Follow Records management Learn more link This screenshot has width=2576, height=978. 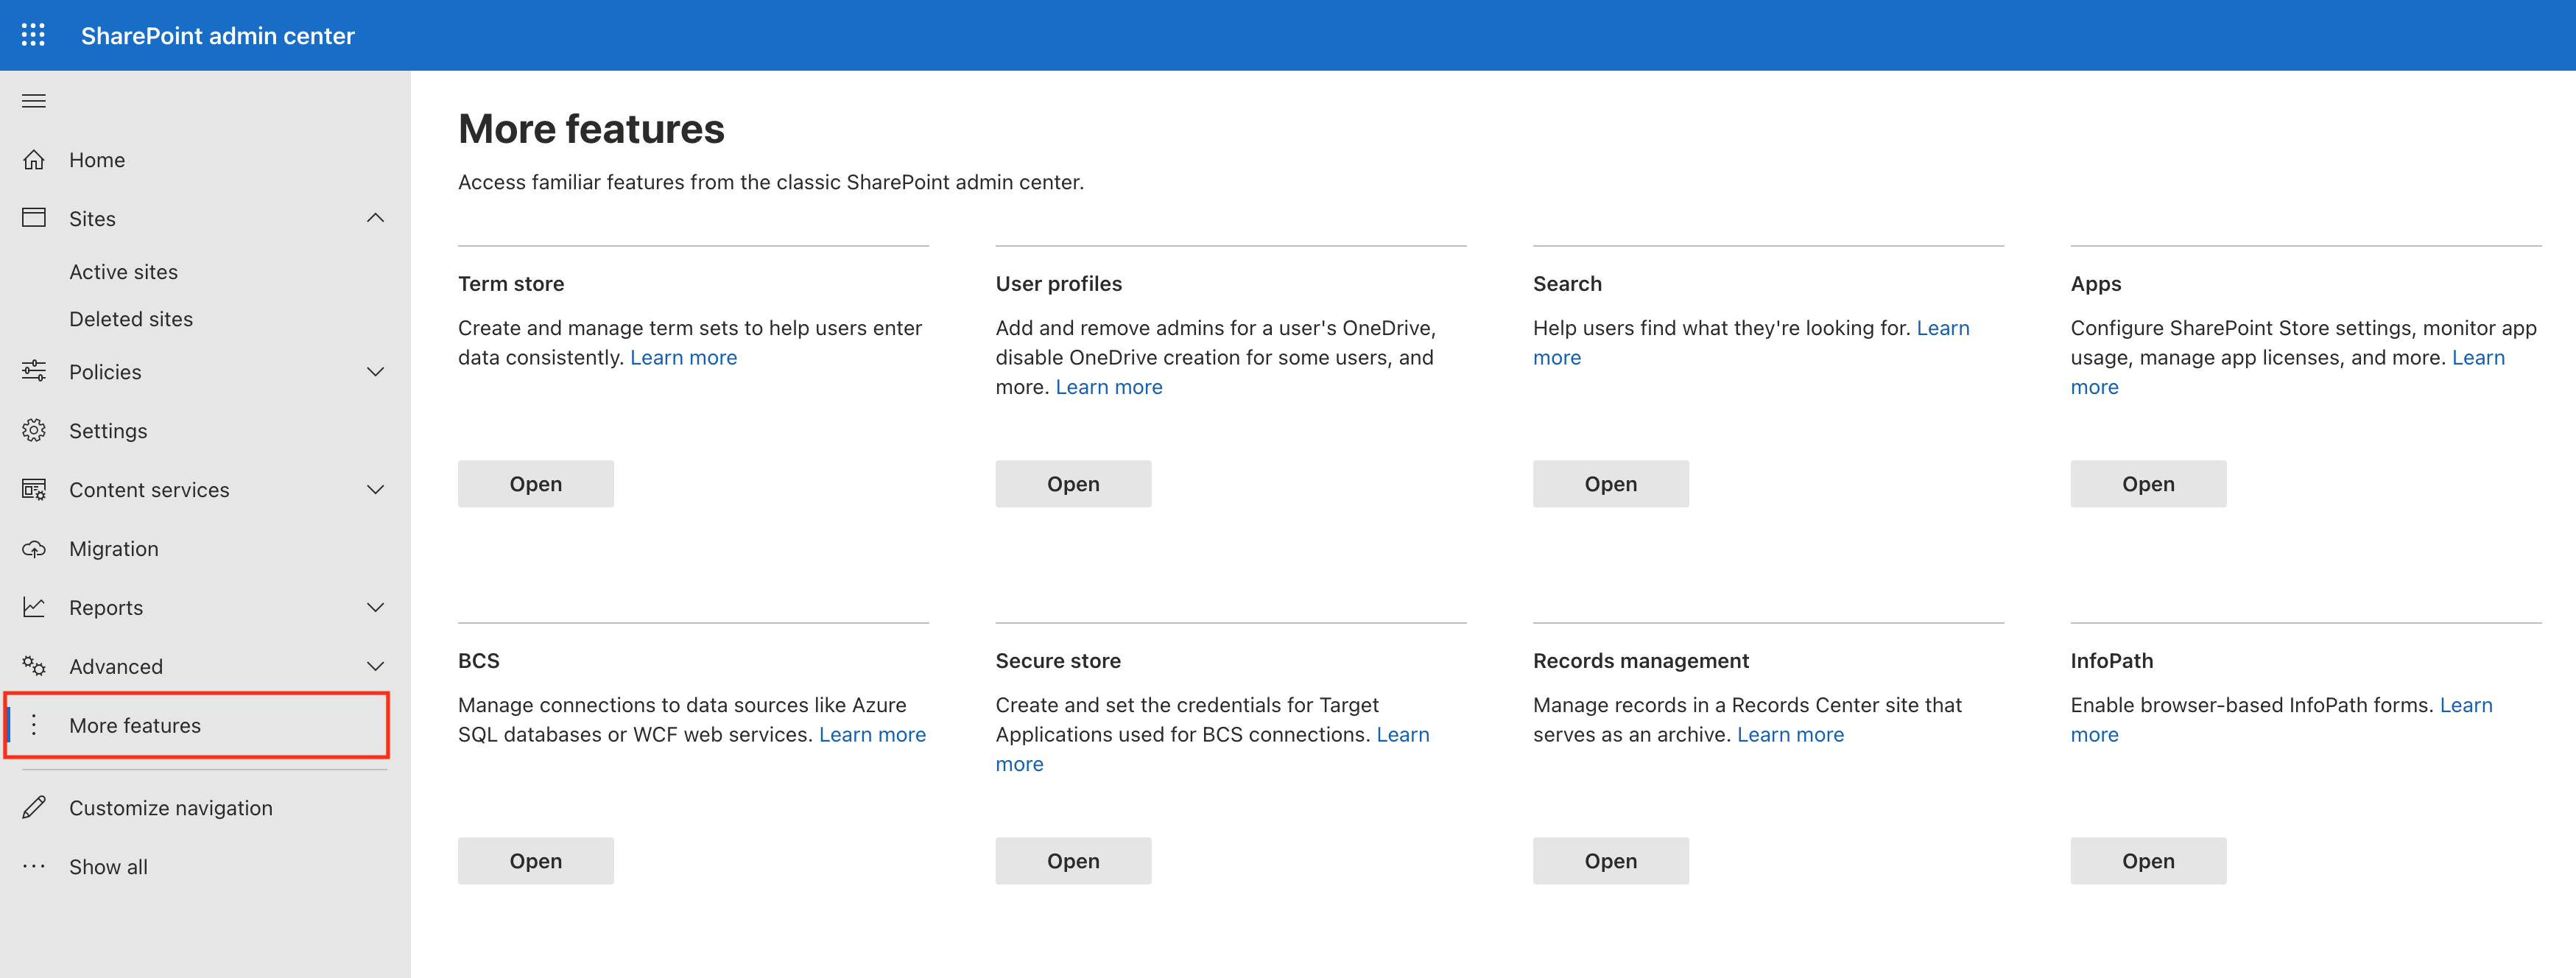pos(1790,735)
